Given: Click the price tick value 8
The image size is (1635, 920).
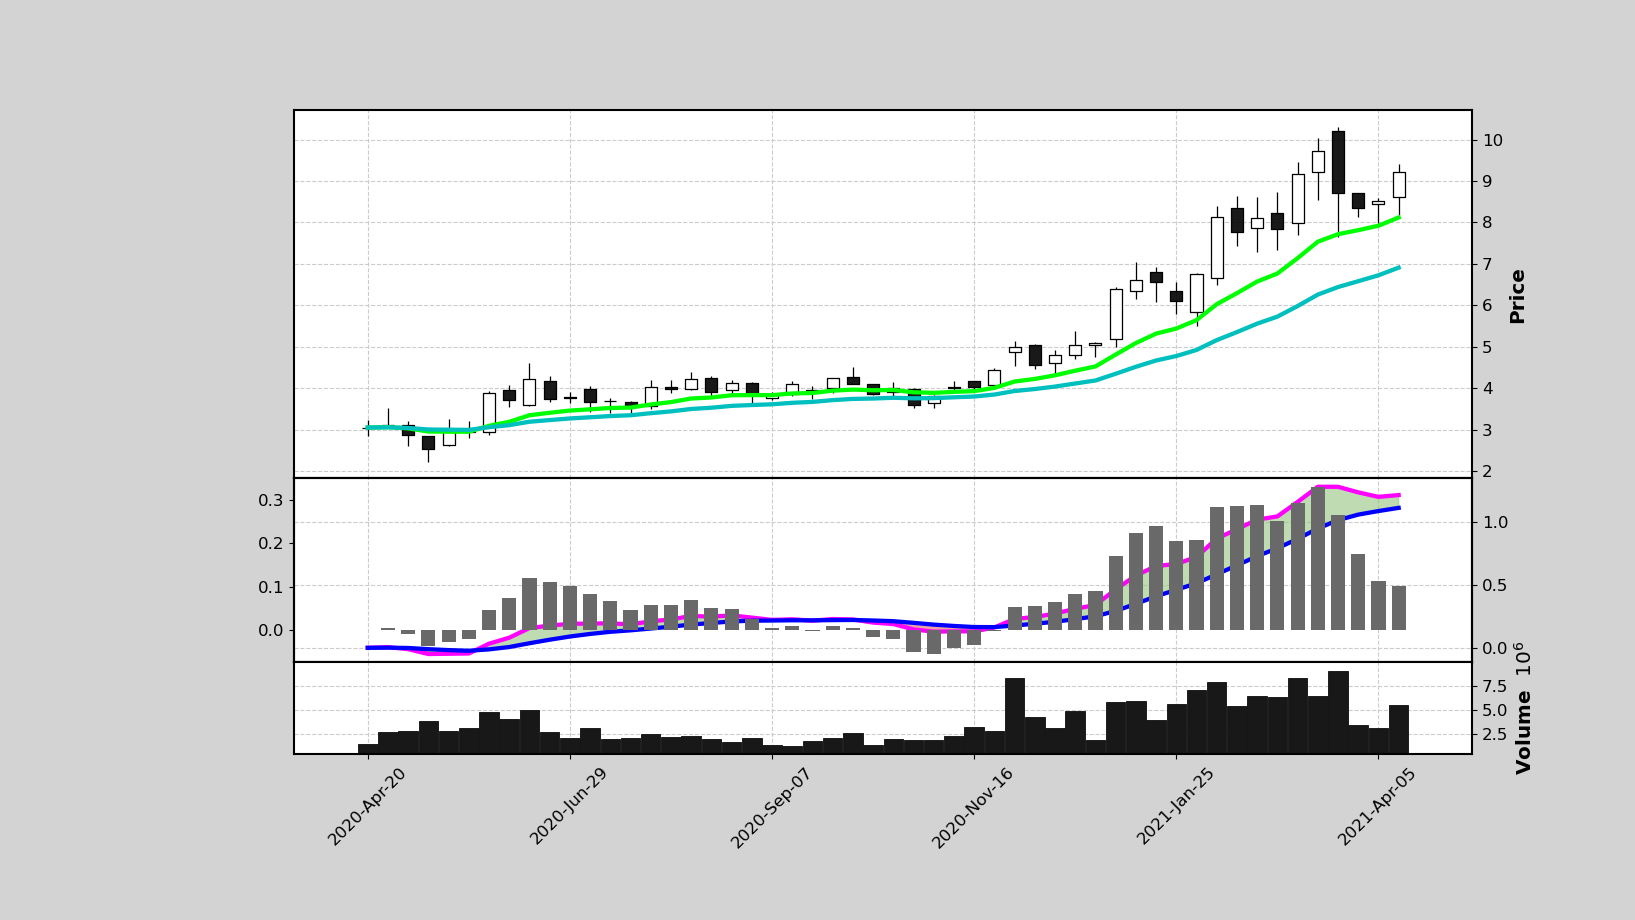Looking at the screenshot, I should 1487,223.
